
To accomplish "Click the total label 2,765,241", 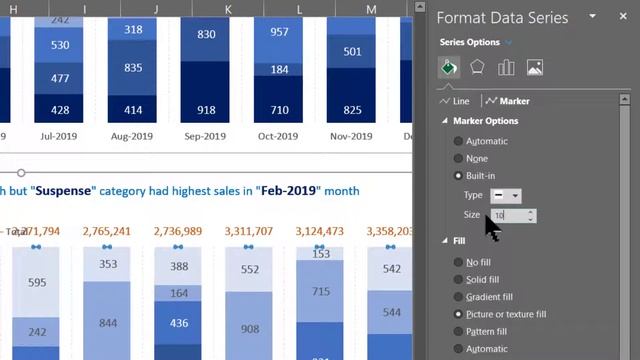I will click(x=107, y=231).
